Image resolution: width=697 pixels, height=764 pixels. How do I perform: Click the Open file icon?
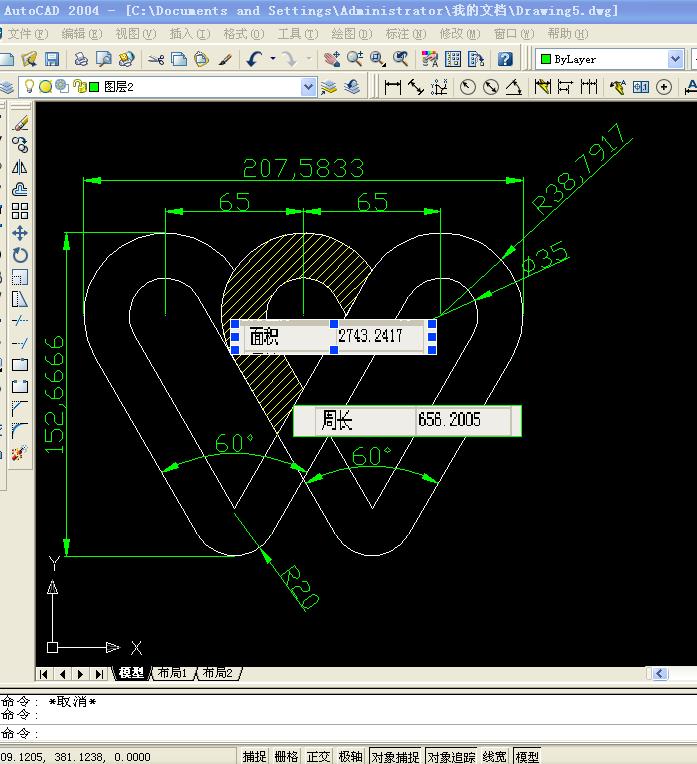pos(29,59)
